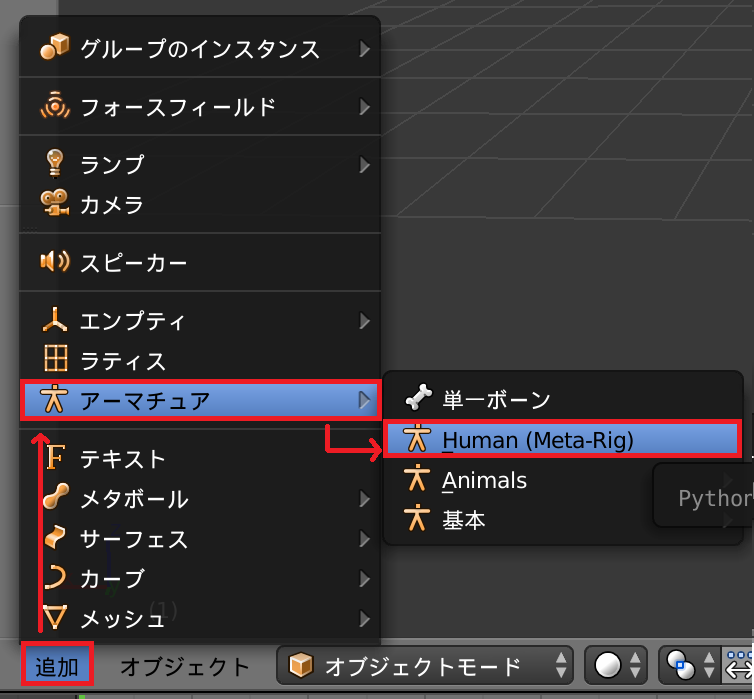Click the single bone icon
This screenshot has height=699, width=754.
coord(418,397)
